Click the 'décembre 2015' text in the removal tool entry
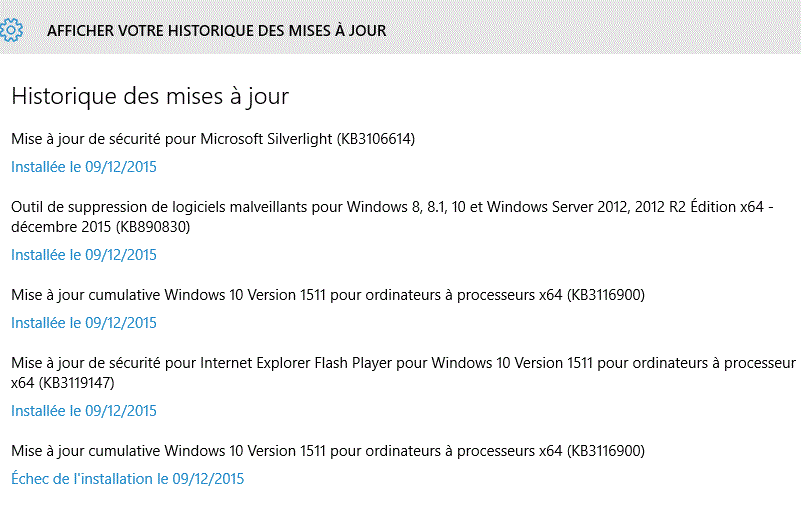Screen dimensions: 801x509 pyautogui.click(x=61, y=227)
